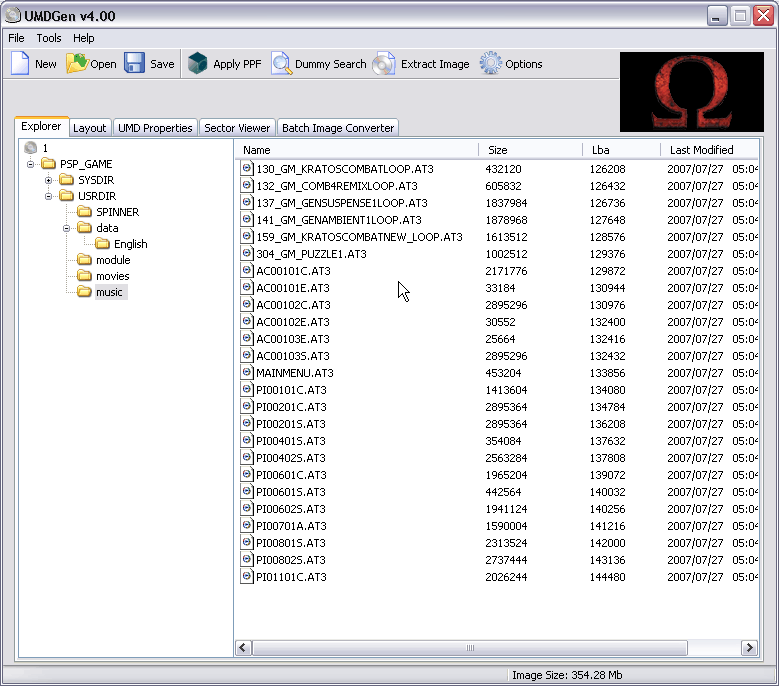The width and height of the screenshot is (779, 686).
Task: Click the Apply PPF cube icon
Action: (x=197, y=64)
